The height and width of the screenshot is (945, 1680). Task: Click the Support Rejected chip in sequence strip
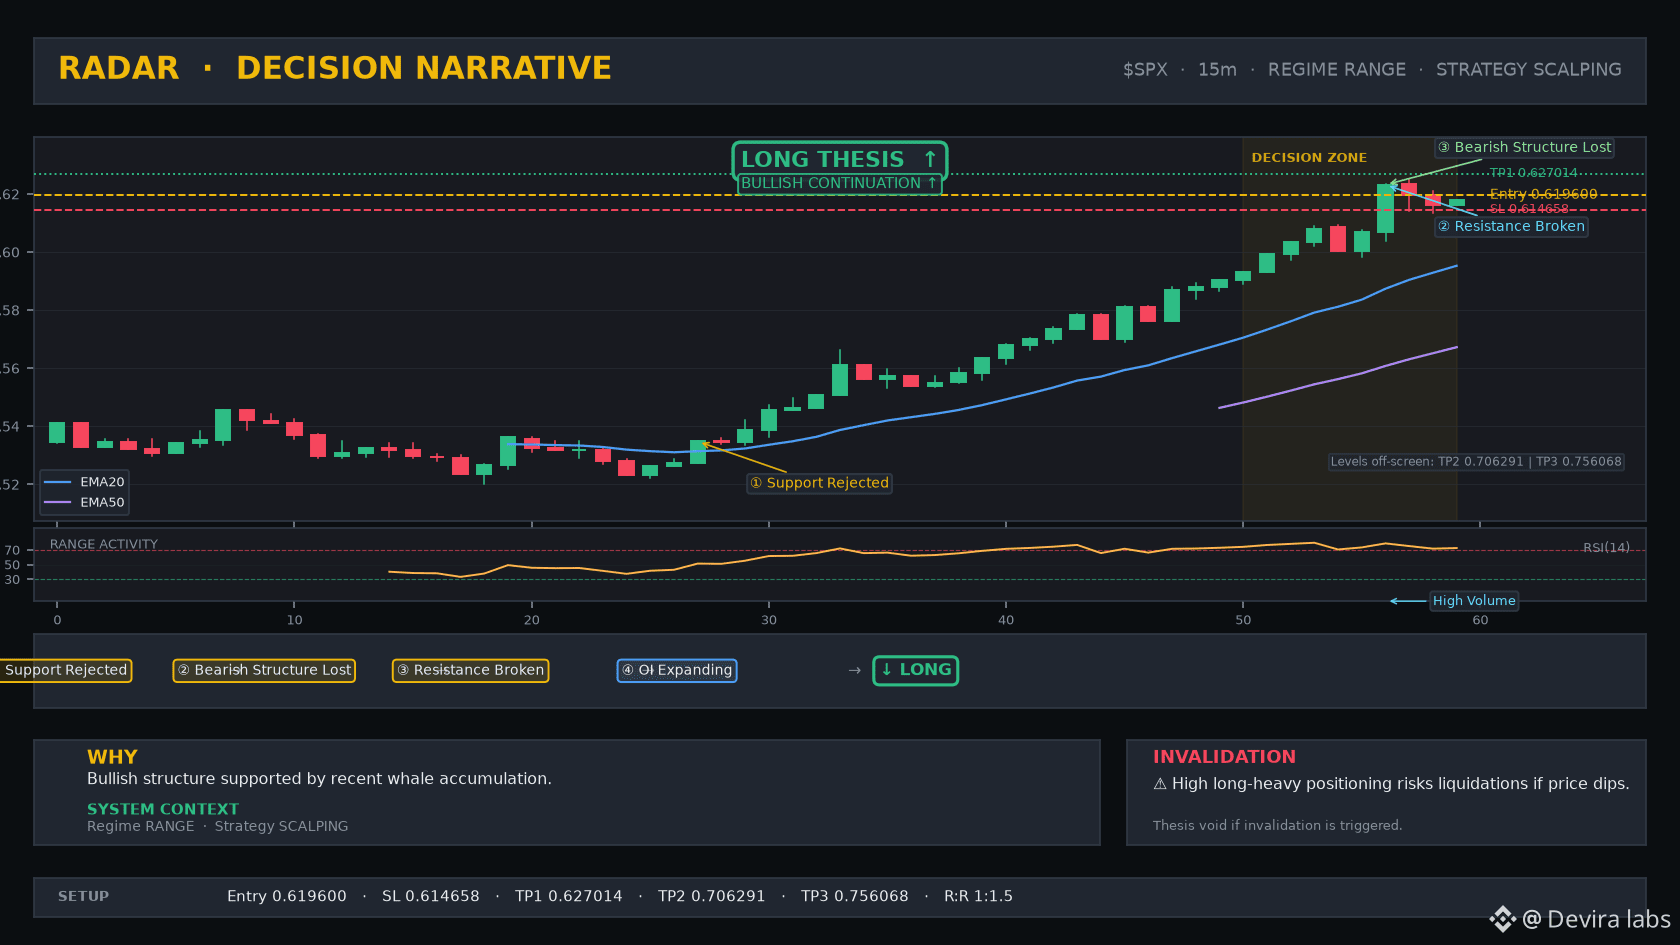66,670
